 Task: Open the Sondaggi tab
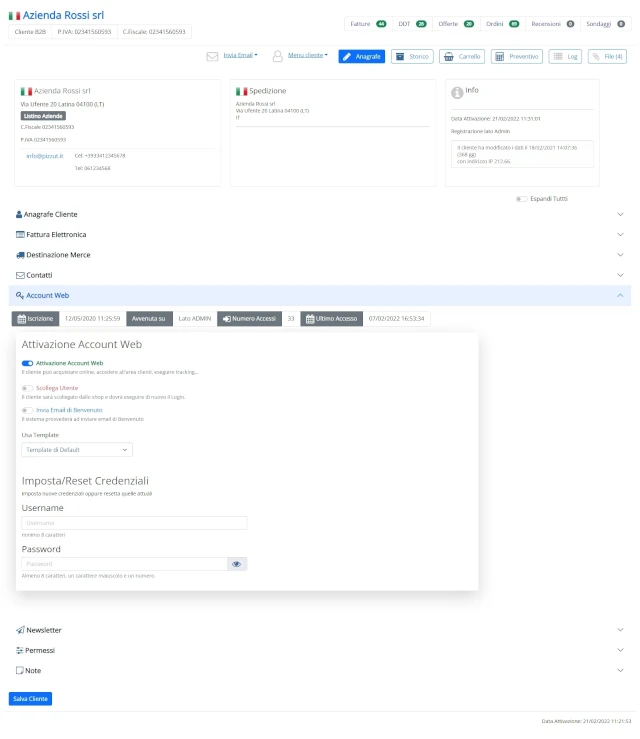click(x=606, y=24)
